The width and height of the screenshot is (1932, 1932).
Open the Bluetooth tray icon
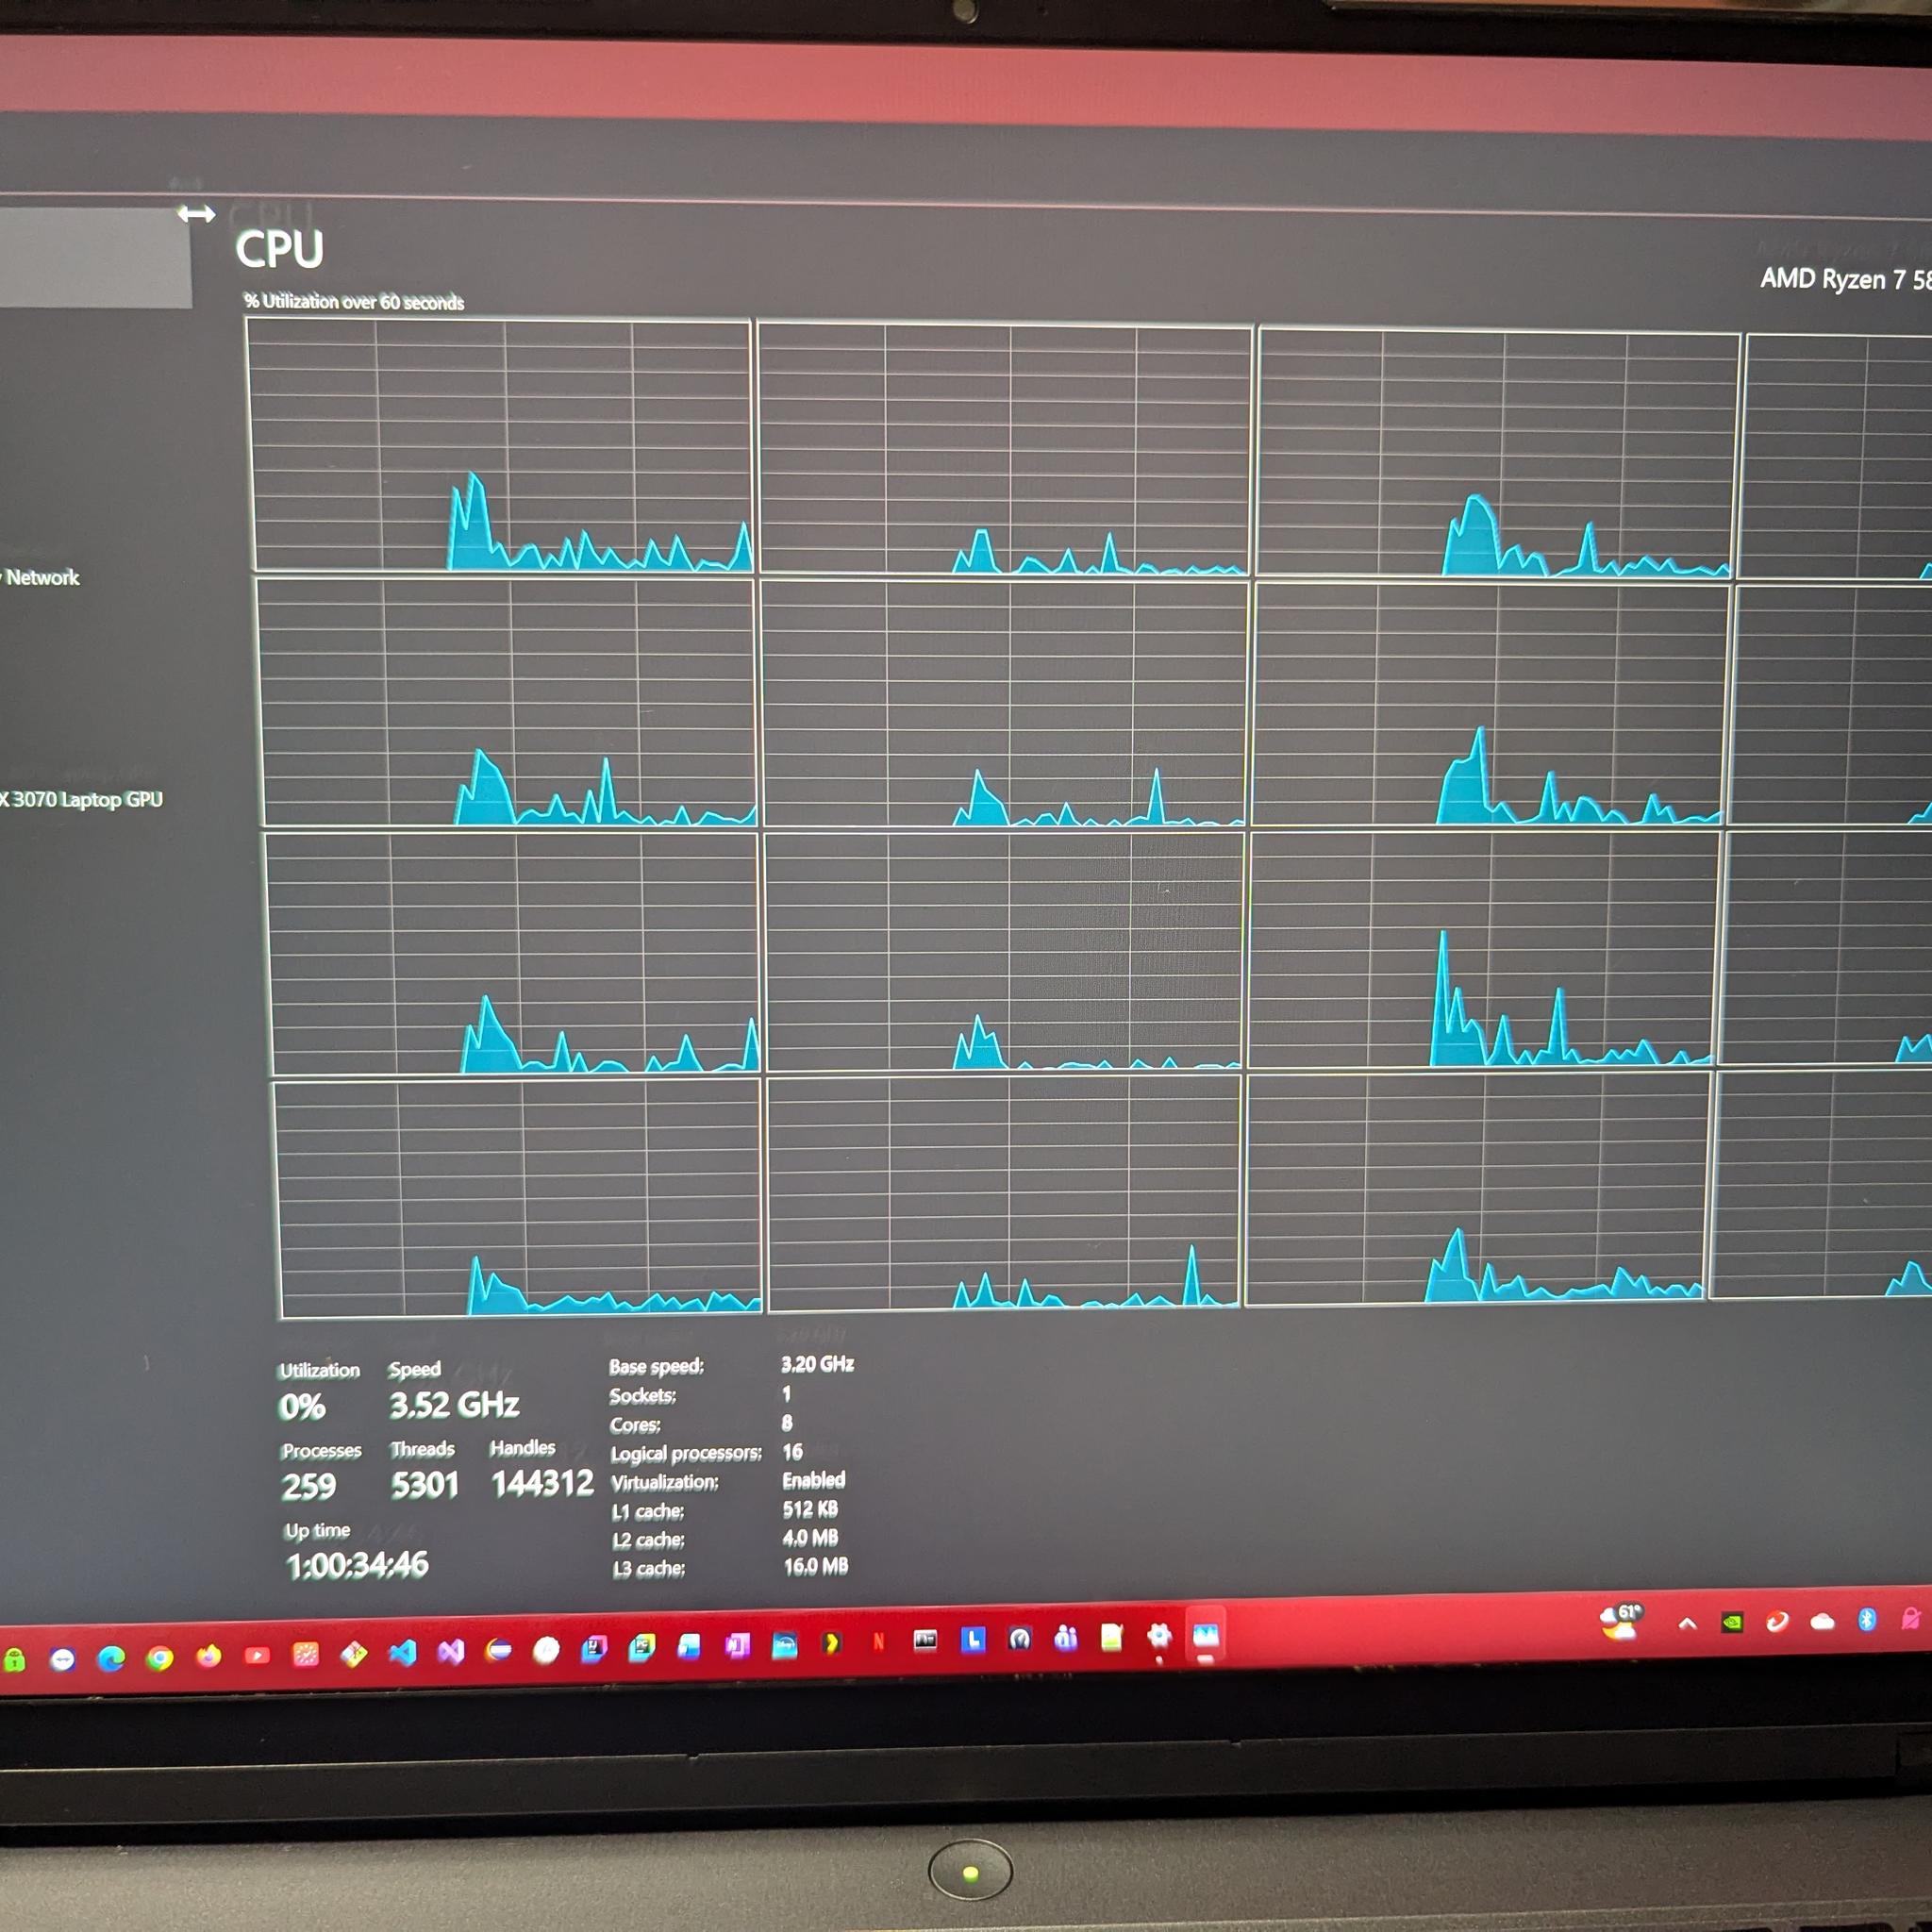point(1867,1620)
